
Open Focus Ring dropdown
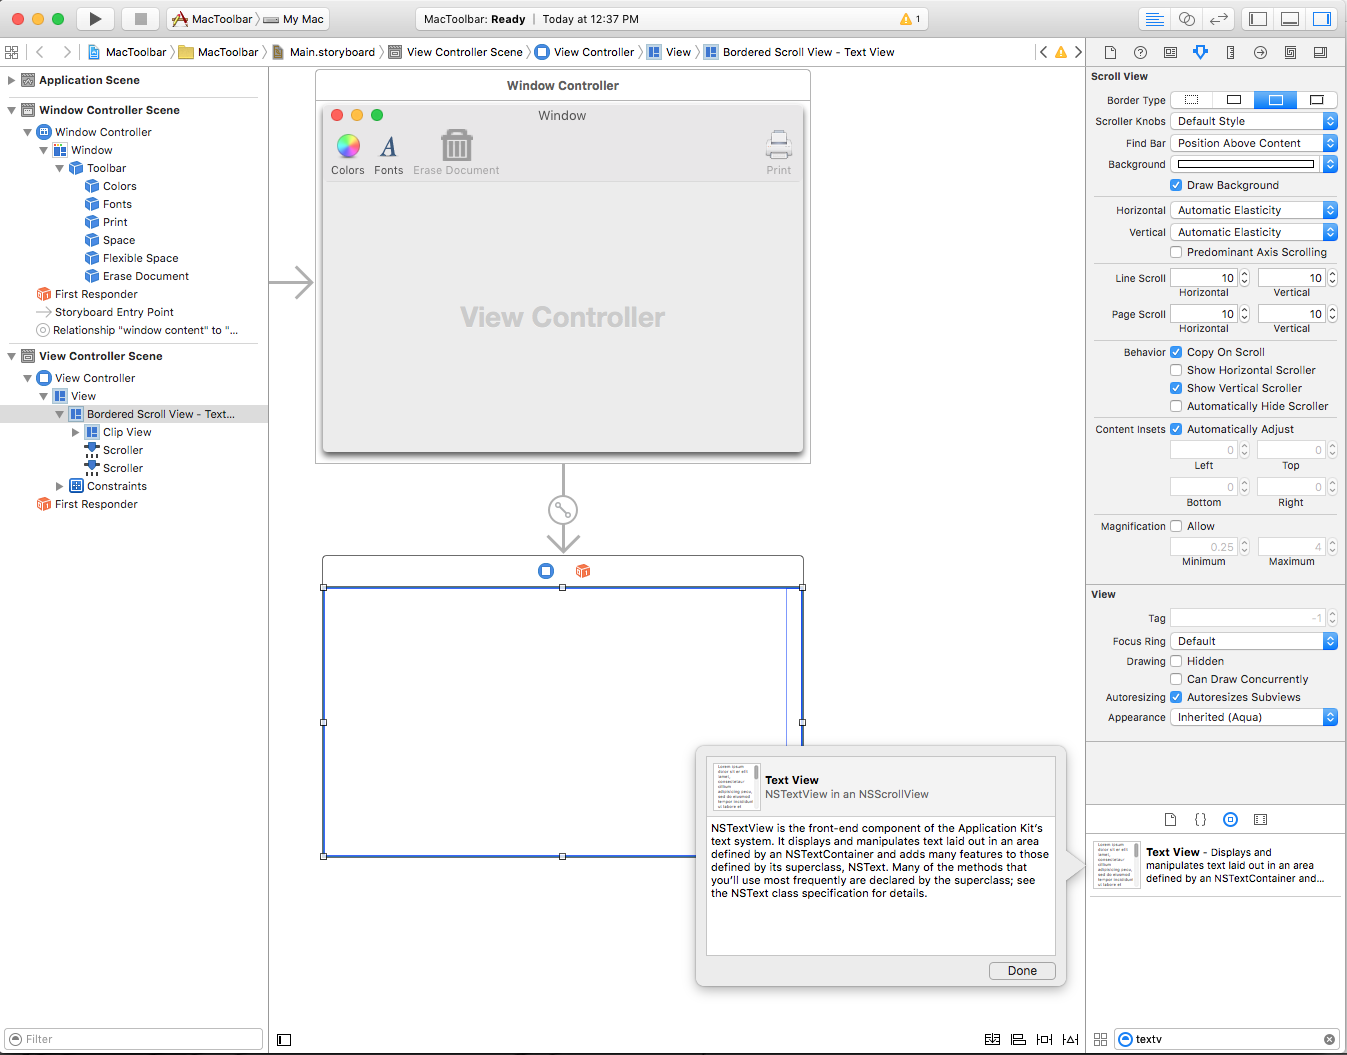[x=1254, y=641]
